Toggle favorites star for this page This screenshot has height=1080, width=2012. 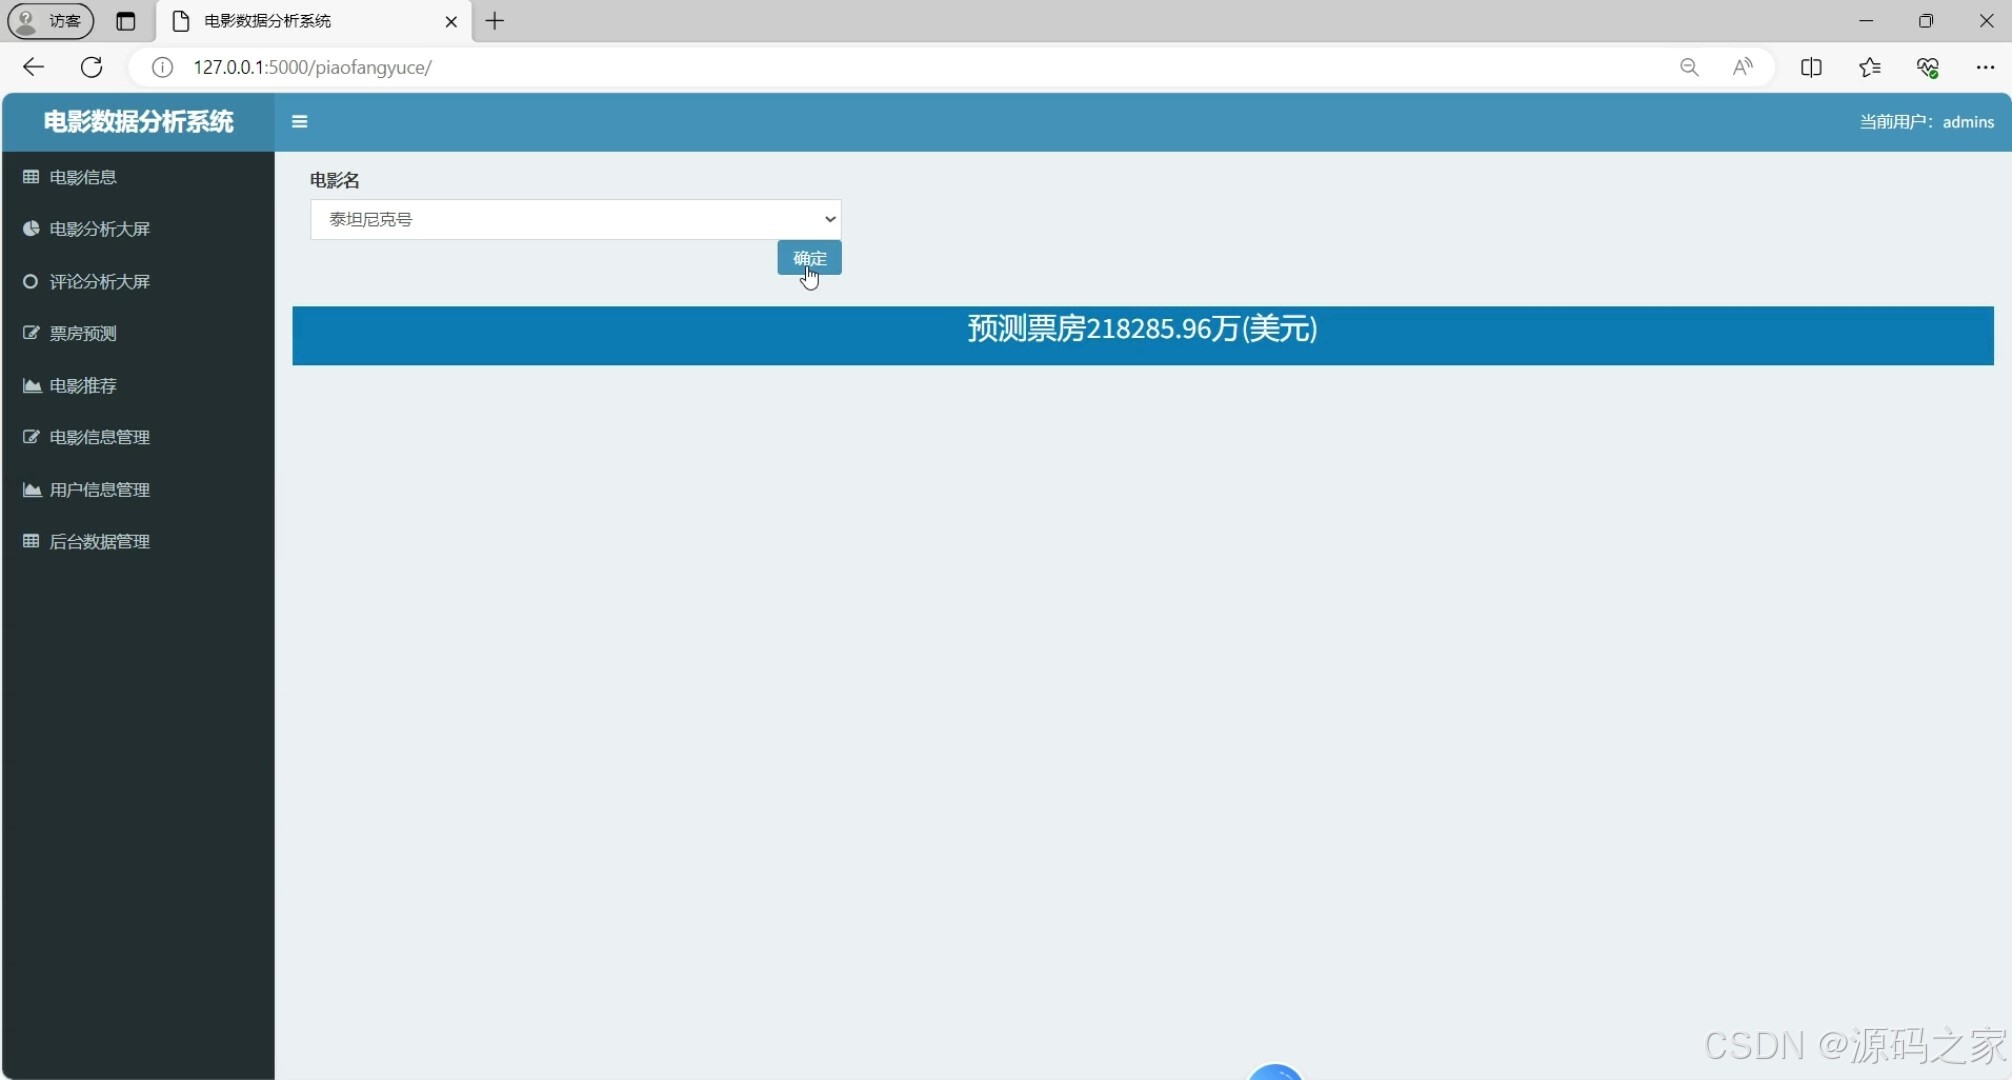pyautogui.click(x=1870, y=67)
